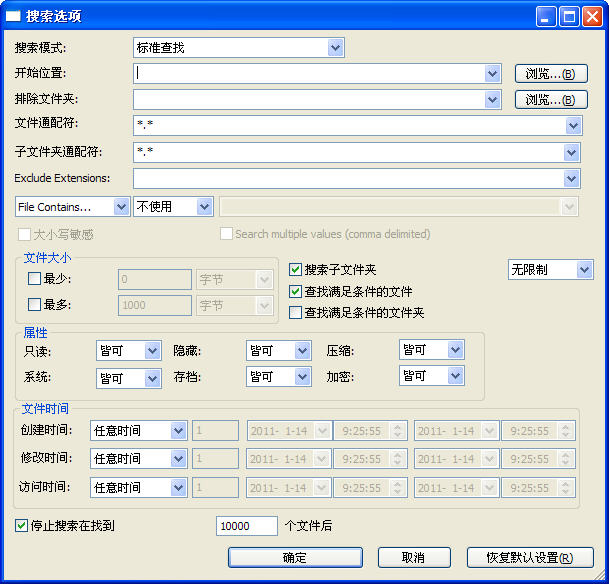Click 恢复默认设置 button

click(x=530, y=557)
